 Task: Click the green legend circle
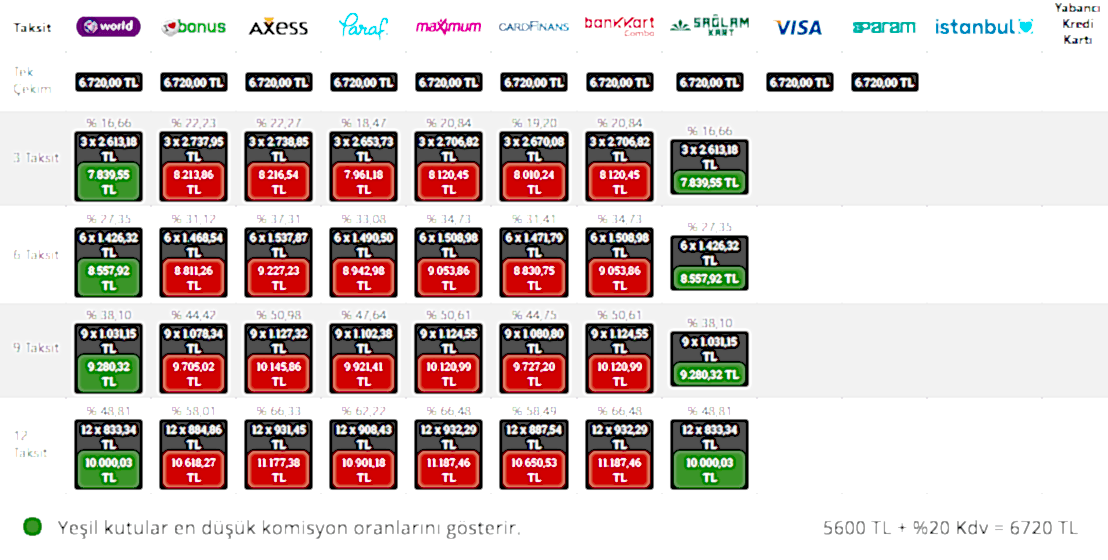tap(33, 526)
